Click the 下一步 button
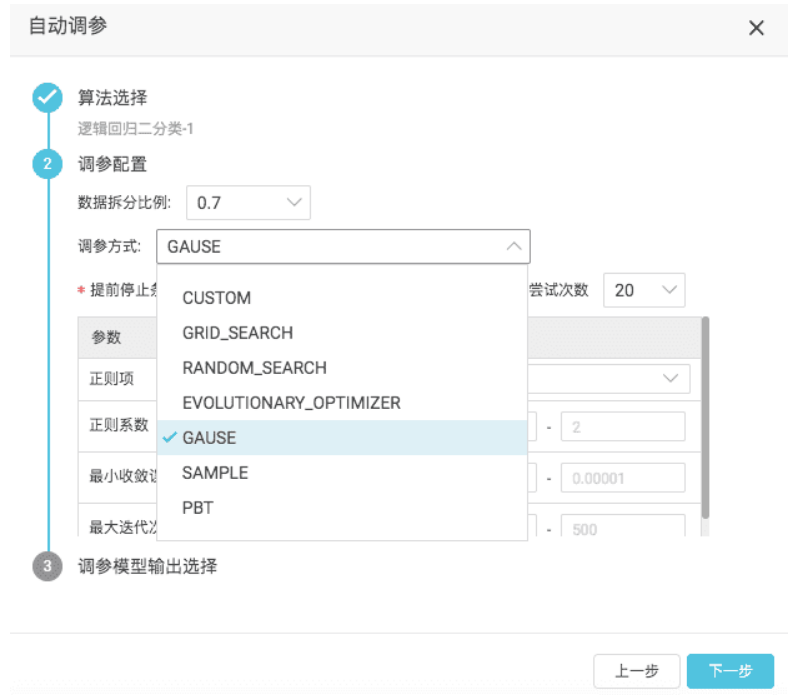Screen dimensions: 793x697 [x=730, y=671]
